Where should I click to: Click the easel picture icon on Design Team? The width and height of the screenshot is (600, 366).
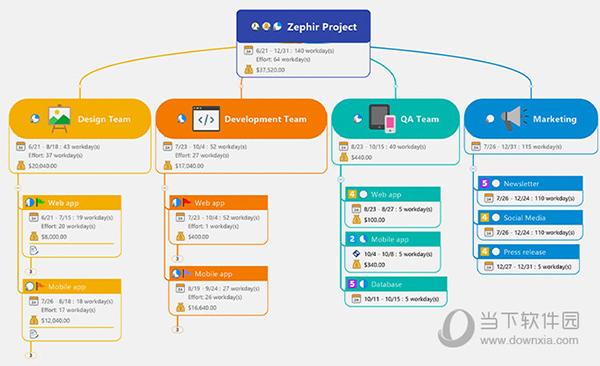[59, 118]
